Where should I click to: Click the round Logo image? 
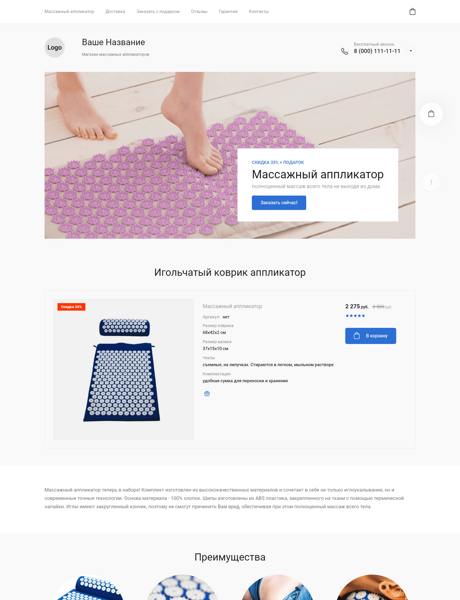tap(54, 47)
